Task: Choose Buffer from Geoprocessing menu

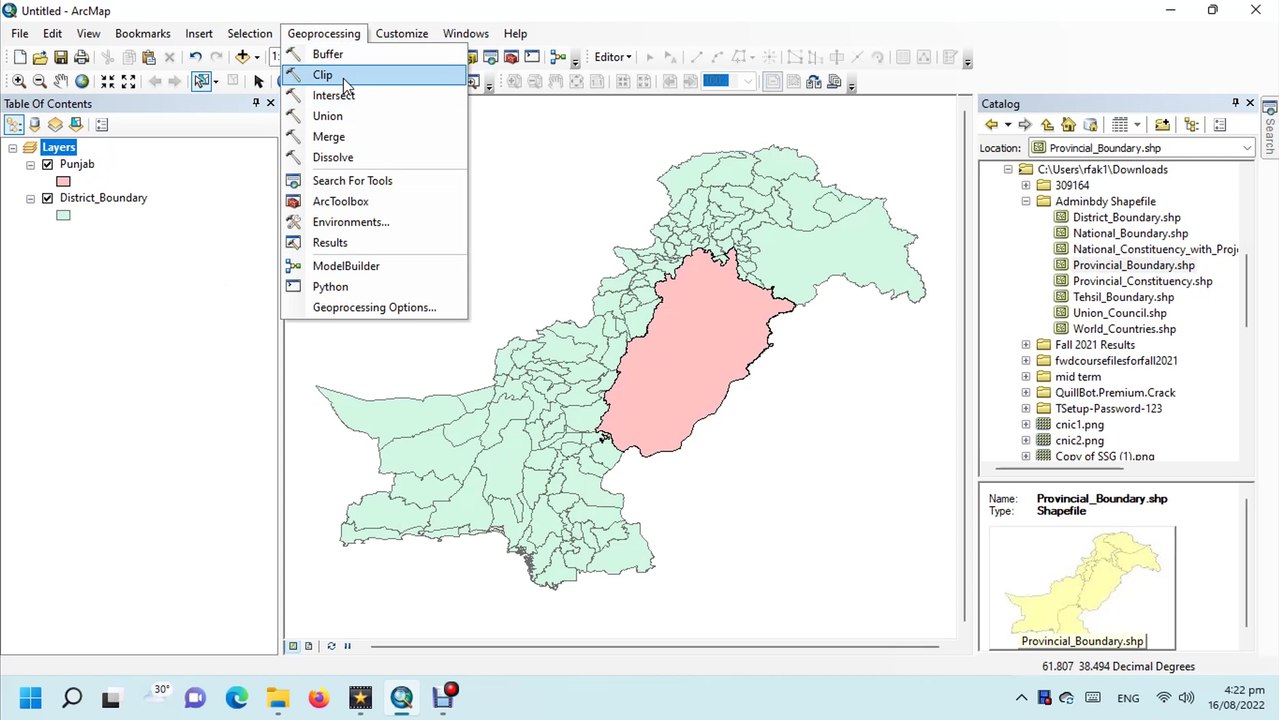Action: click(x=374, y=54)
